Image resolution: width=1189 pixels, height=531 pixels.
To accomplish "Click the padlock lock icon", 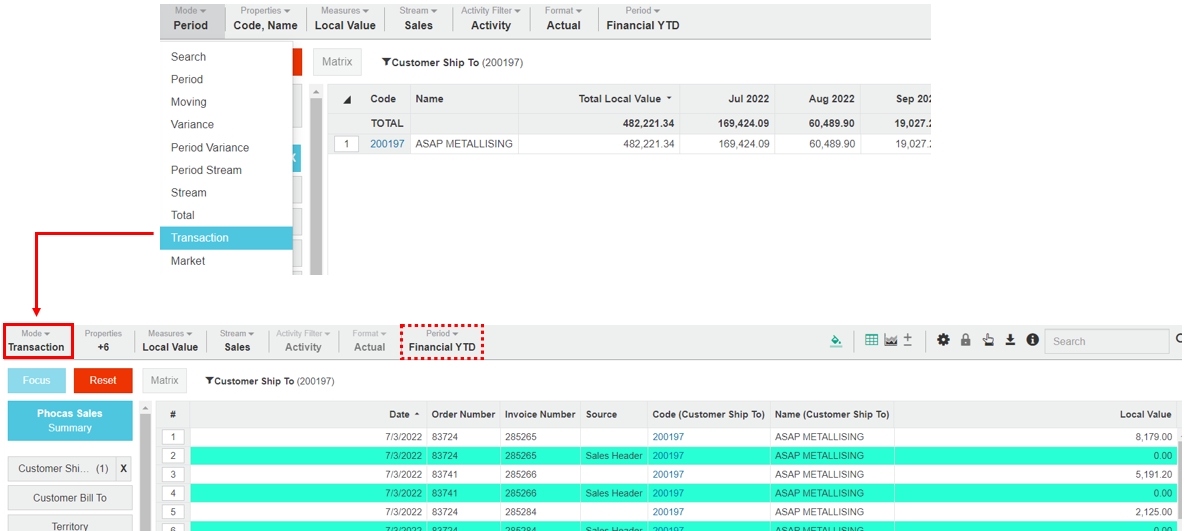I will point(965,341).
